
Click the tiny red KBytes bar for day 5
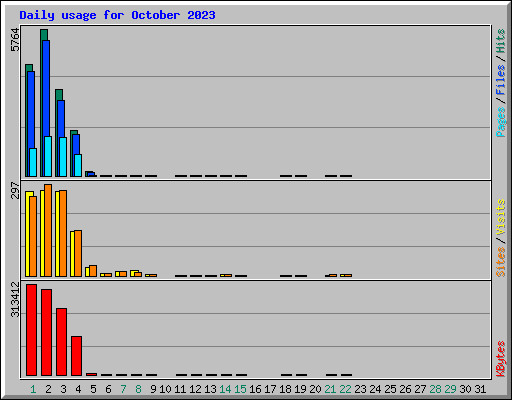pyautogui.click(x=92, y=374)
